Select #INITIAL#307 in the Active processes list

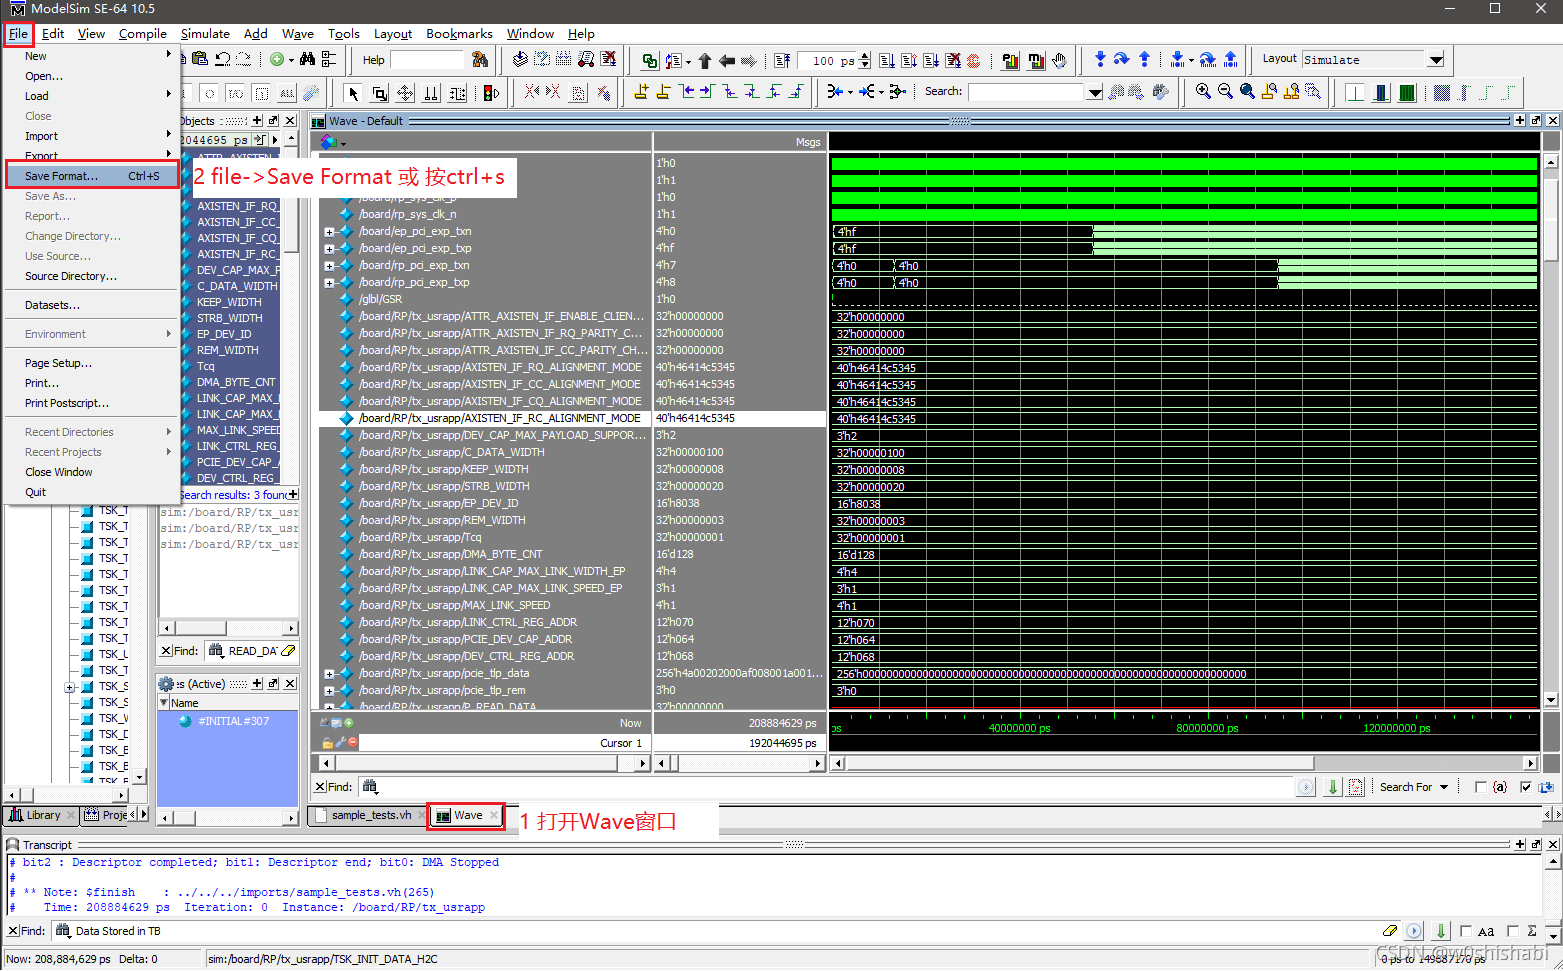[x=233, y=721]
